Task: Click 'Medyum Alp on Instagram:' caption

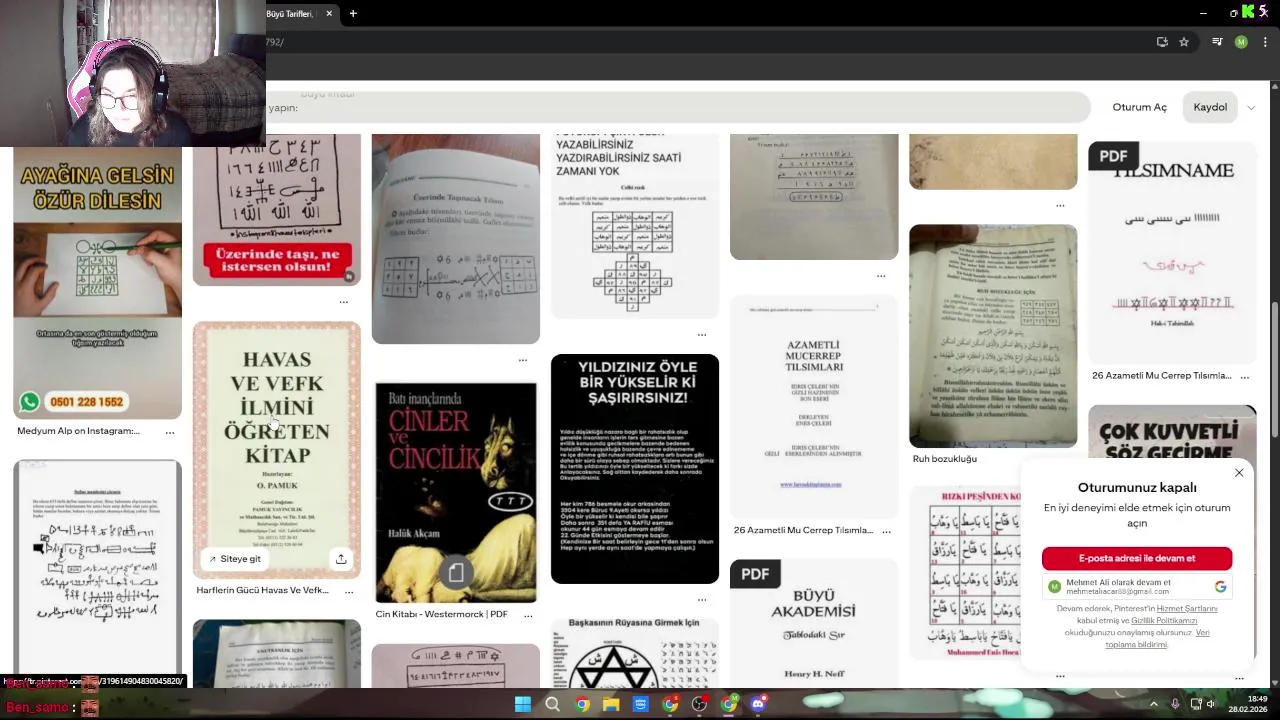Action: pos(78,431)
